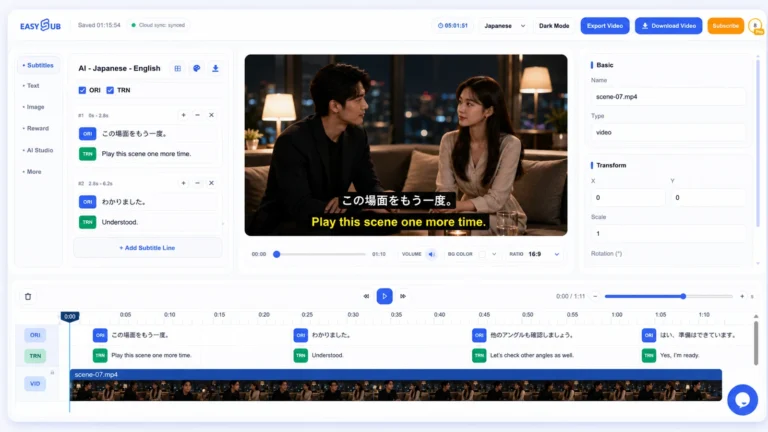Viewport: 768px width, 432px height.
Task: Switch to Dark Mode
Action: 554,26
